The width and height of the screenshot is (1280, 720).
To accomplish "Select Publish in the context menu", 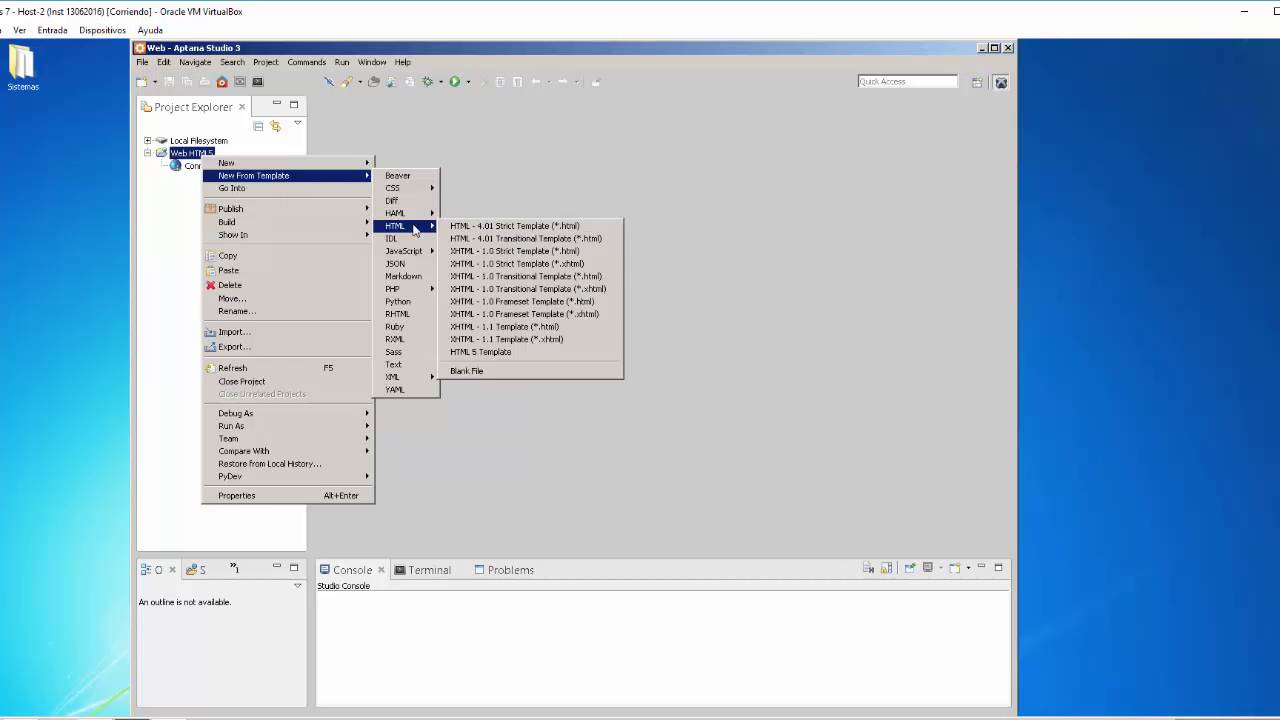I will [288, 209].
